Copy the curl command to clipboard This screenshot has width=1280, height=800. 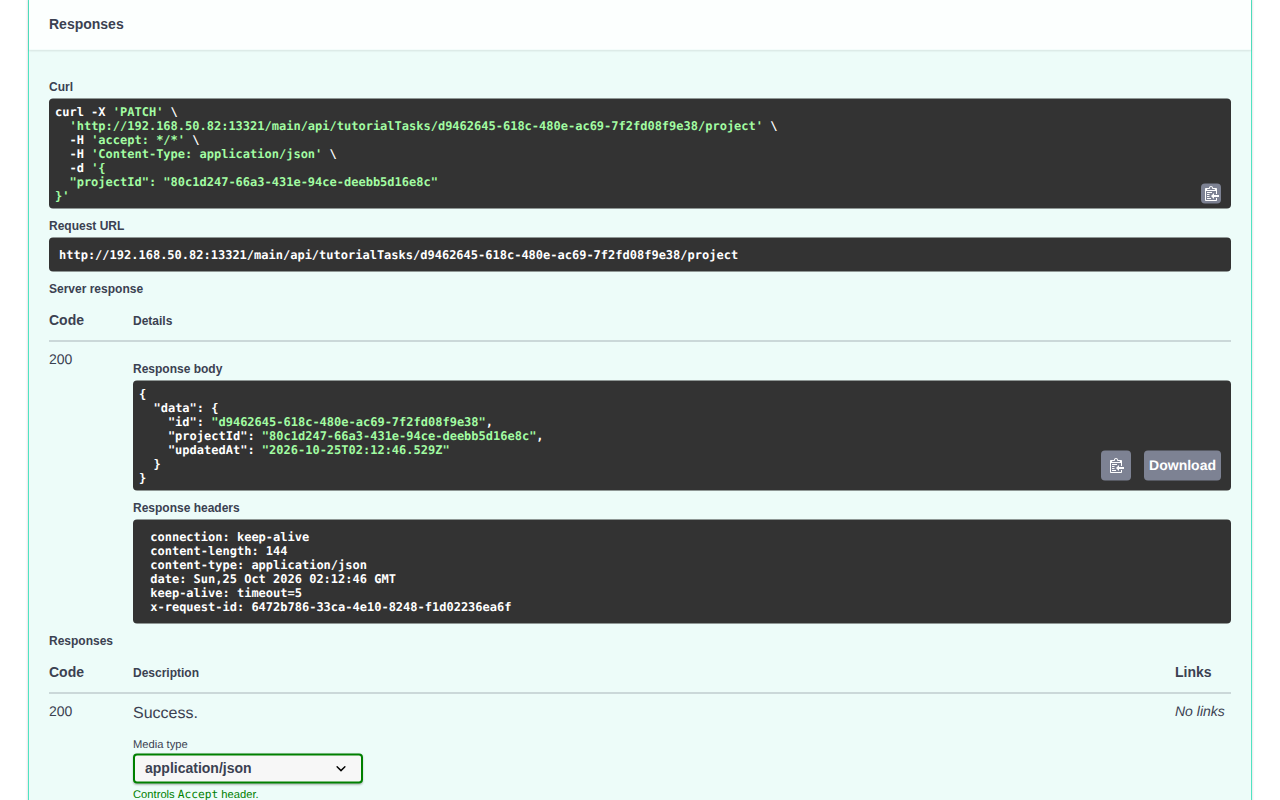1210,194
